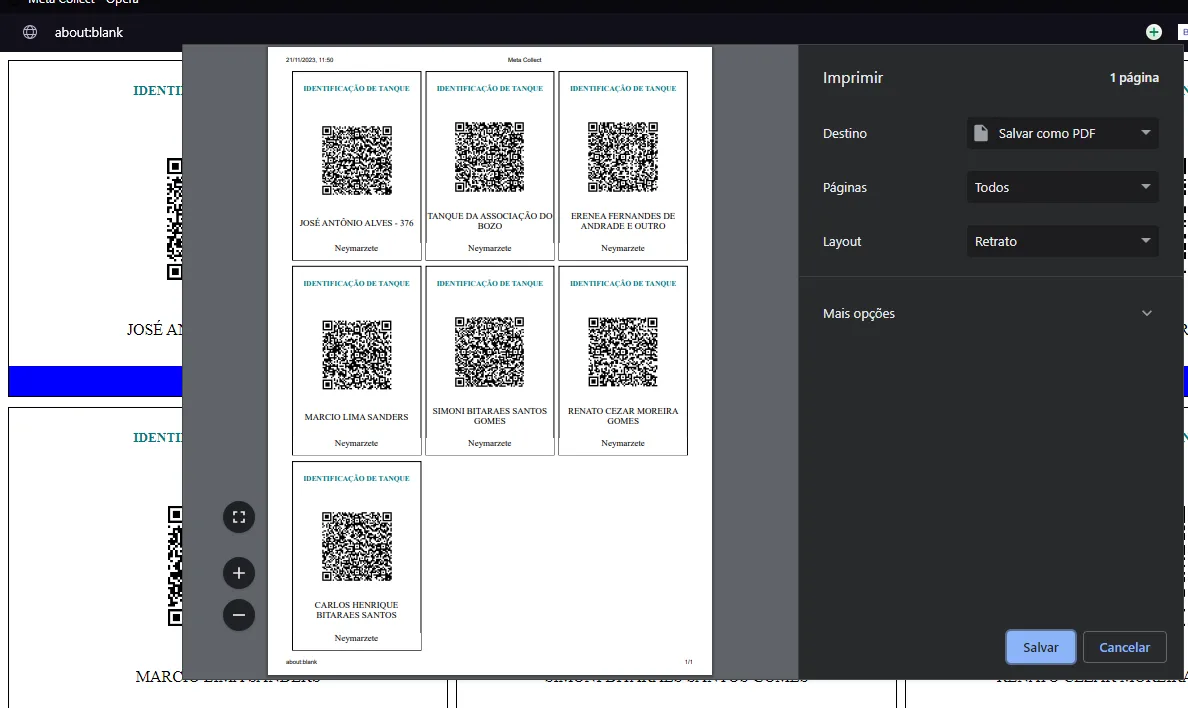This screenshot has width=1188, height=708.
Task: Click the '1 página' page count text
Action: point(1134,77)
